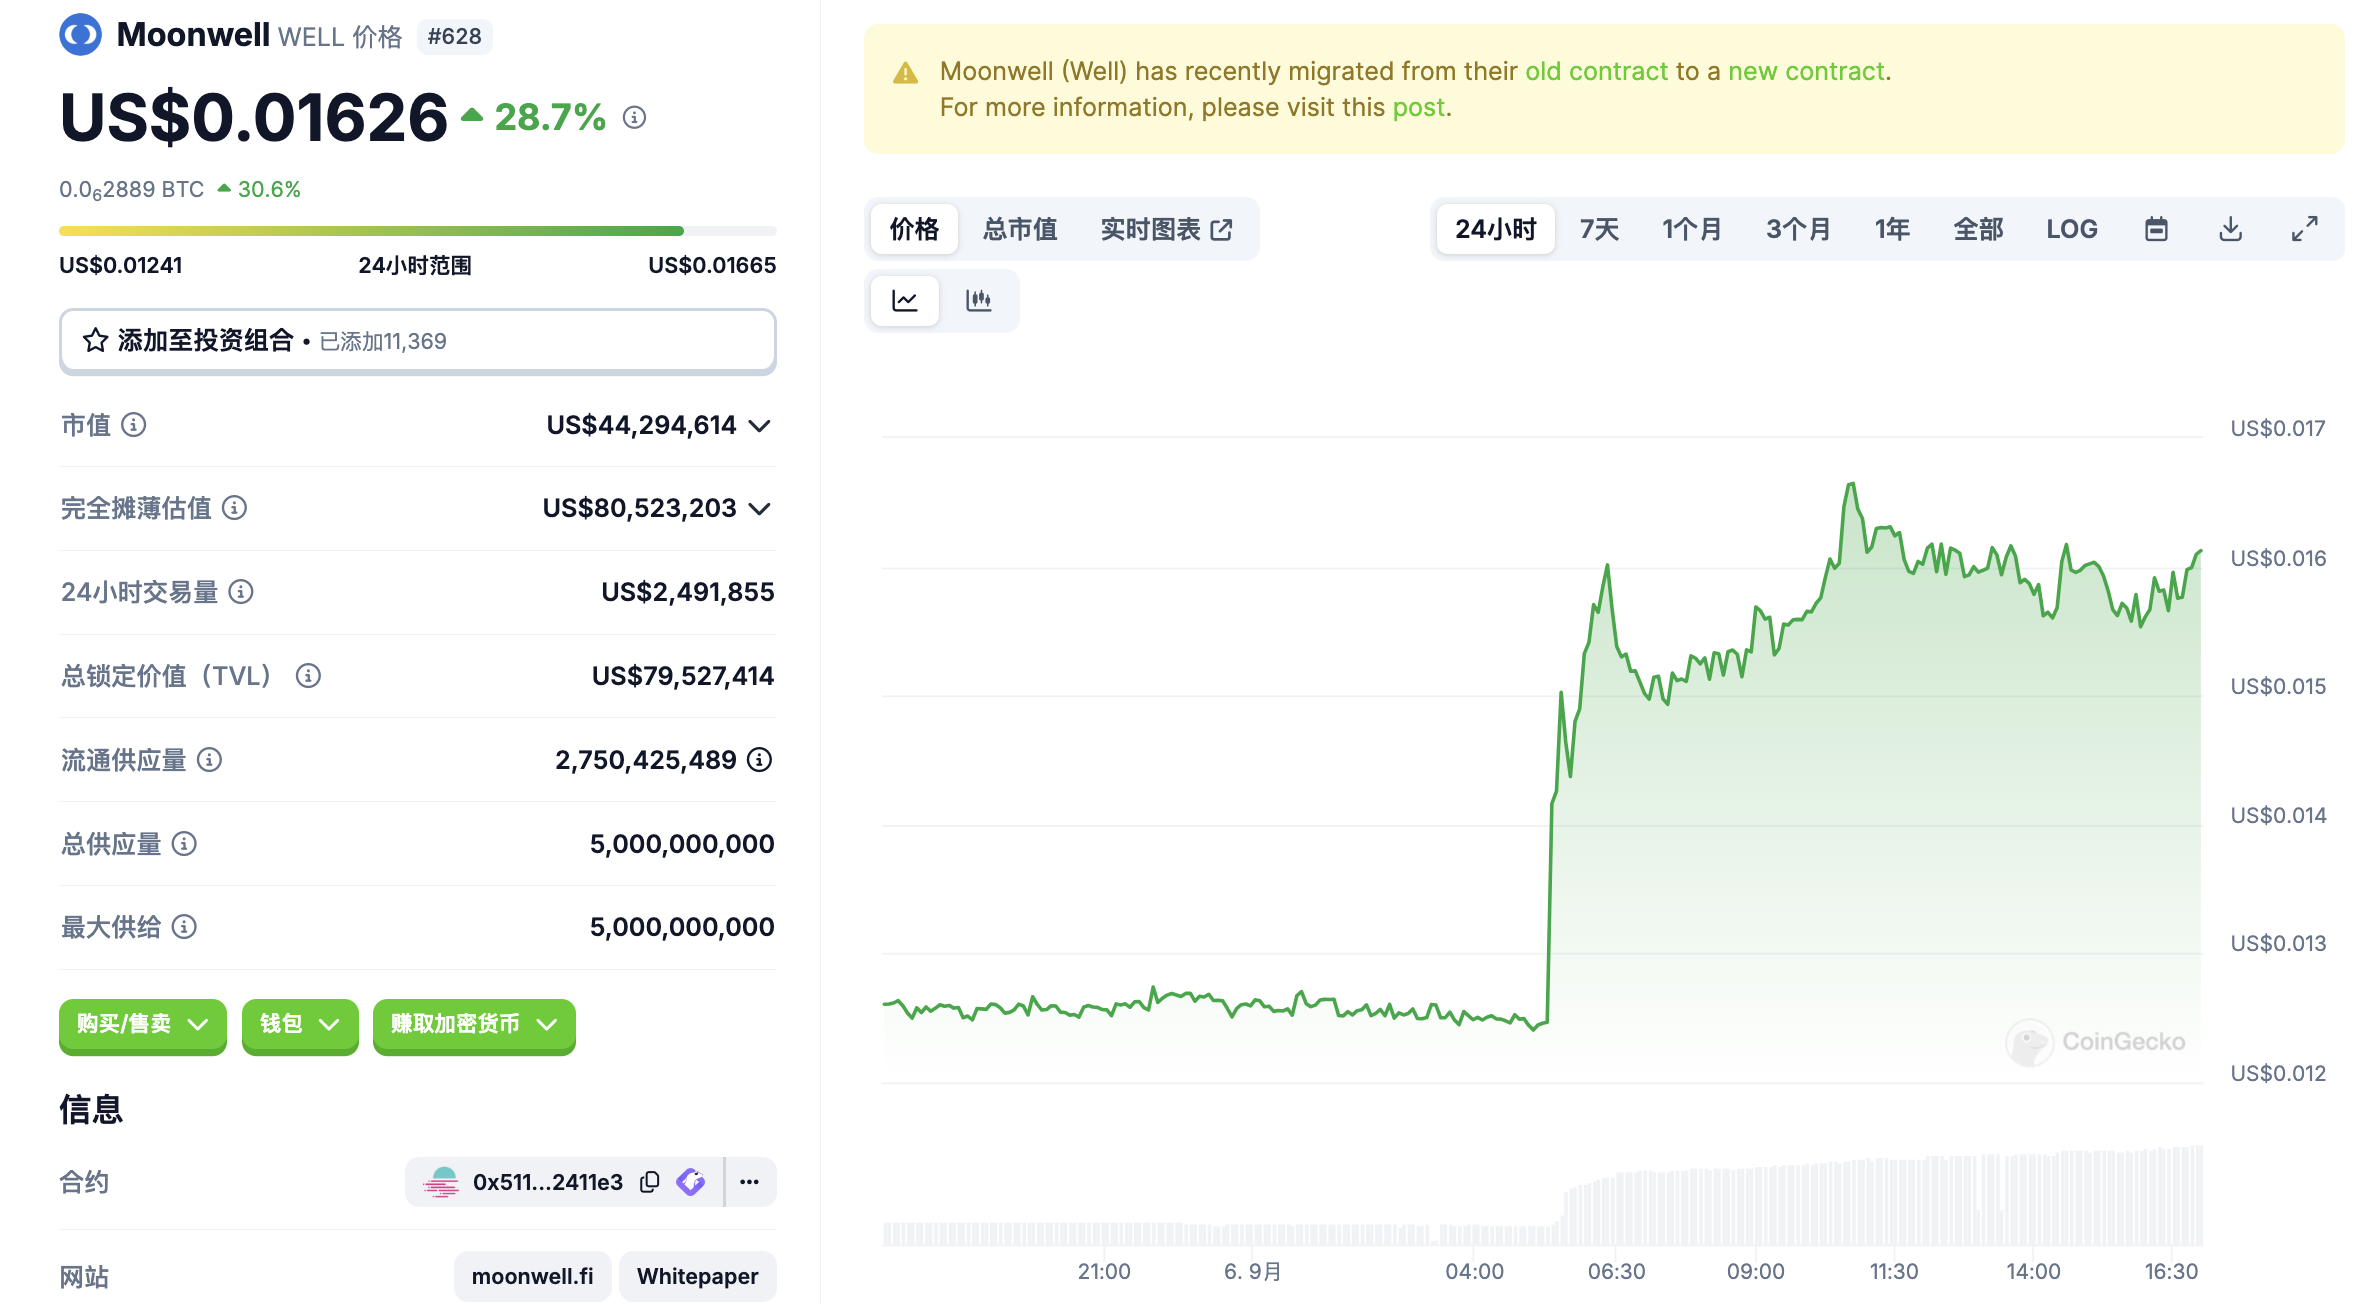Expand the 市值 value chevron
The image size is (2364, 1304).
click(760, 426)
